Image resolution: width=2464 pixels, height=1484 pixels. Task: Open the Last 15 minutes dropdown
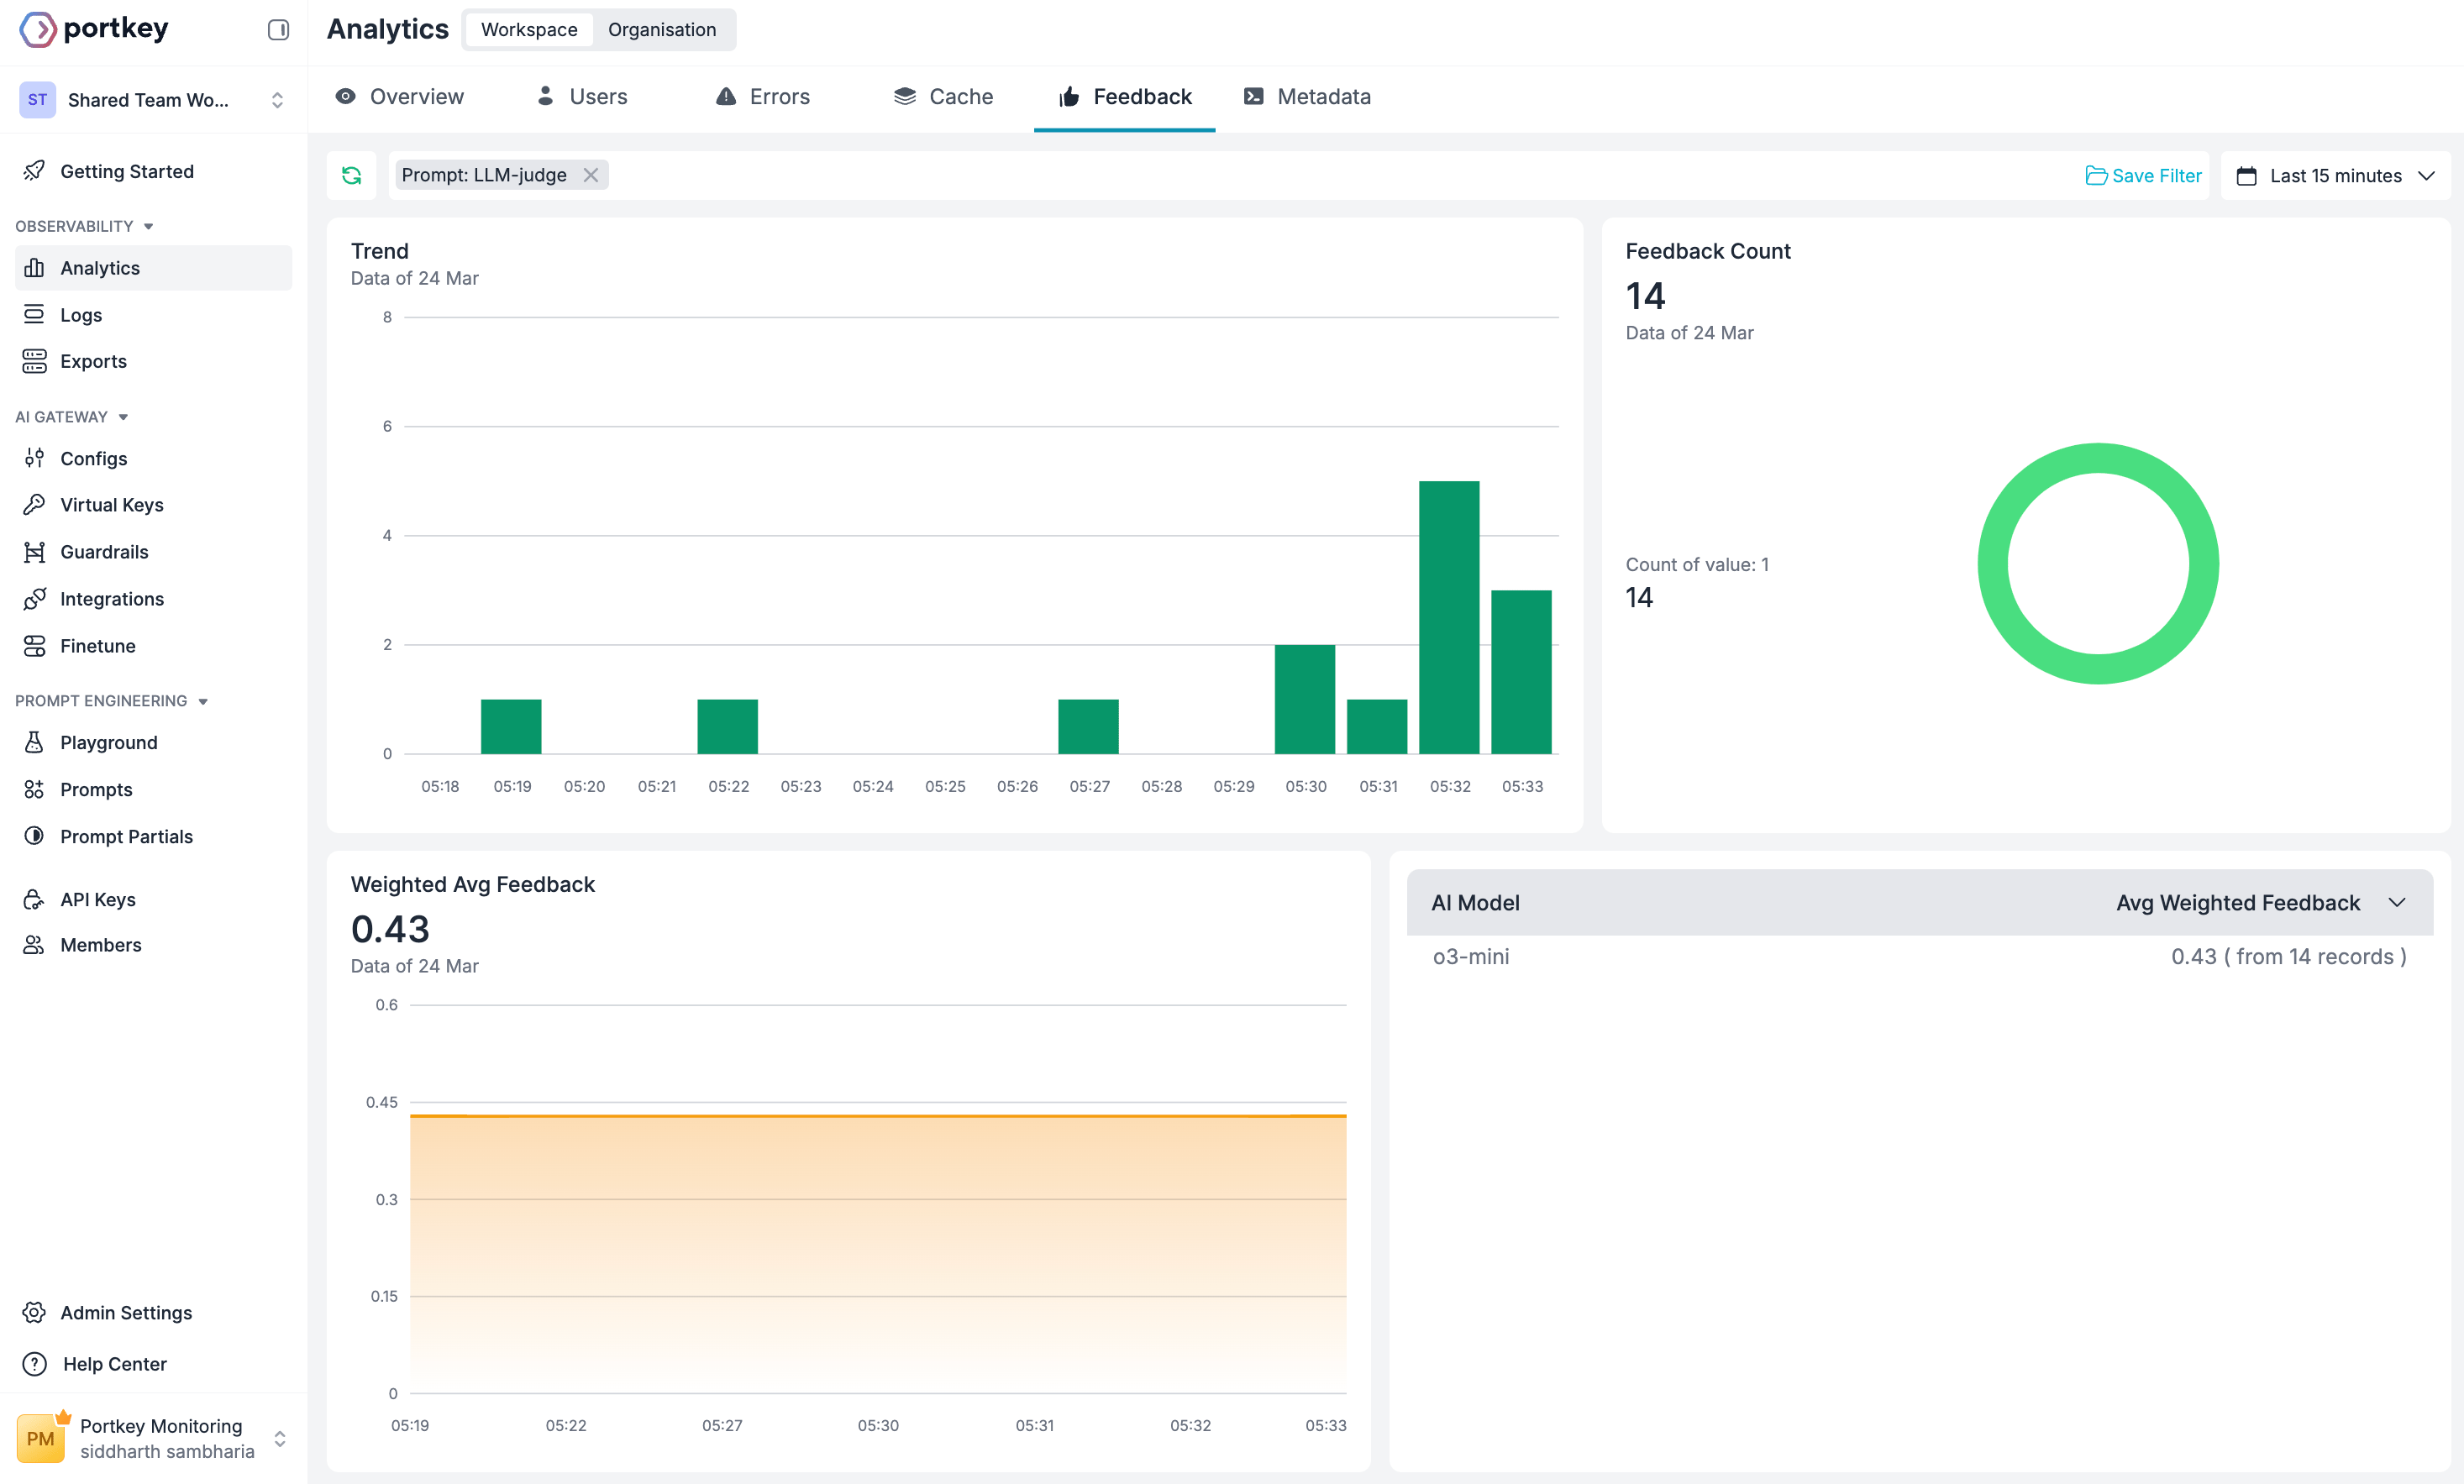pyautogui.click(x=2335, y=175)
